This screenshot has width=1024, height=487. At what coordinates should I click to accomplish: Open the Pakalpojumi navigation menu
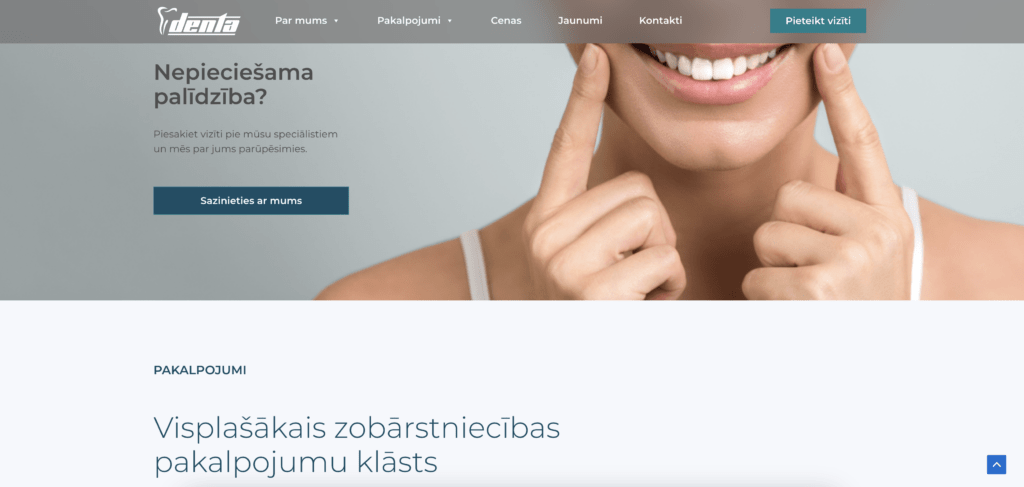[409, 21]
